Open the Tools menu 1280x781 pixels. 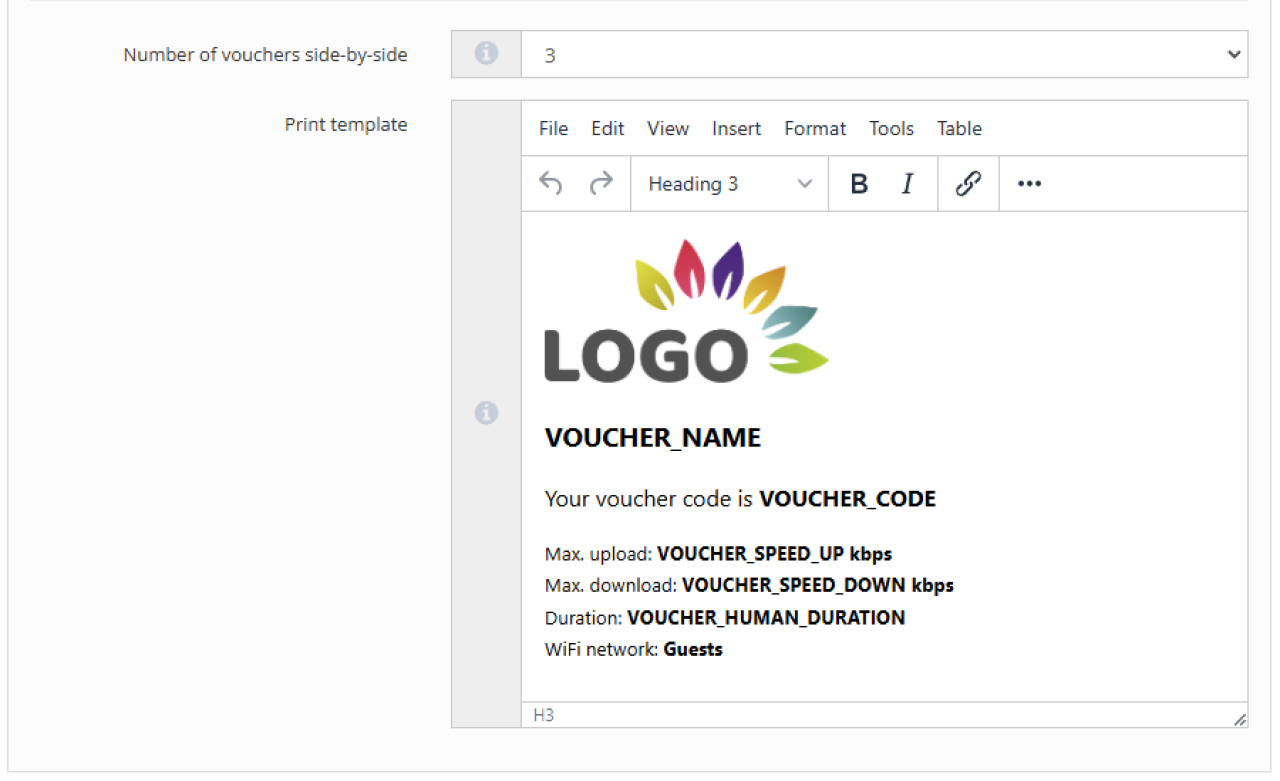pyautogui.click(x=891, y=129)
